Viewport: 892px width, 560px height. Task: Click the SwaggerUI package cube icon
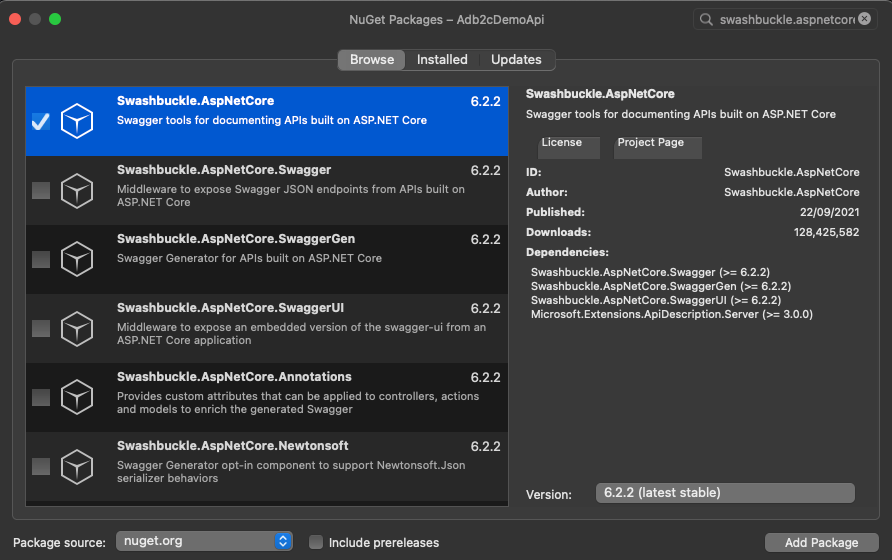click(77, 328)
